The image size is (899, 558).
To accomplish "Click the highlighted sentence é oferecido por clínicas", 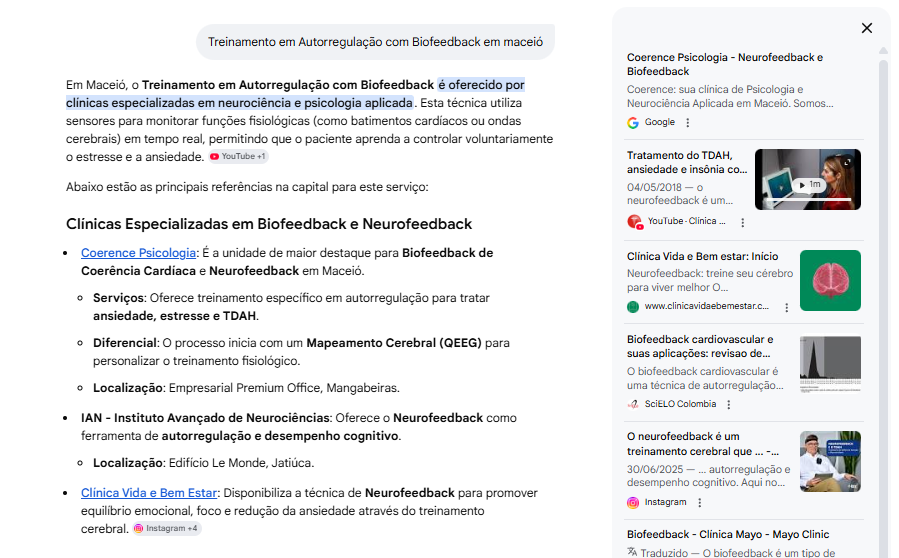I will click(x=295, y=94).
